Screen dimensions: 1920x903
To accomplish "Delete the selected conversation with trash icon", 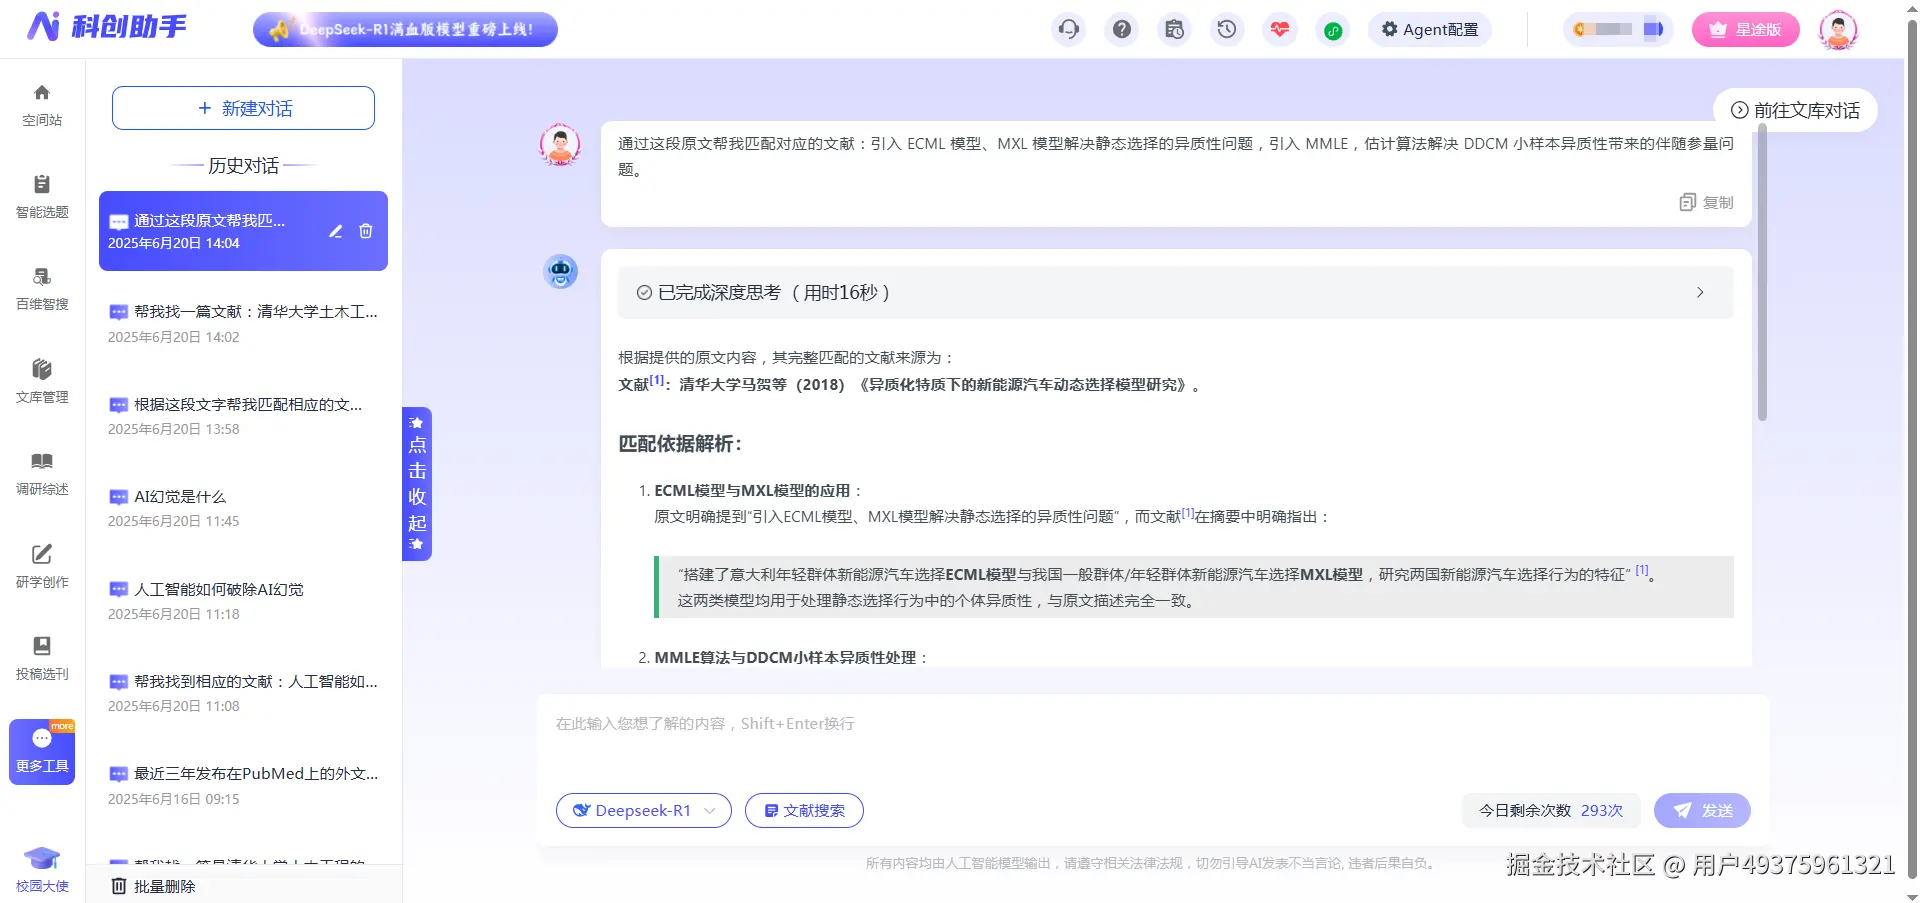I will click(x=366, y=231).
